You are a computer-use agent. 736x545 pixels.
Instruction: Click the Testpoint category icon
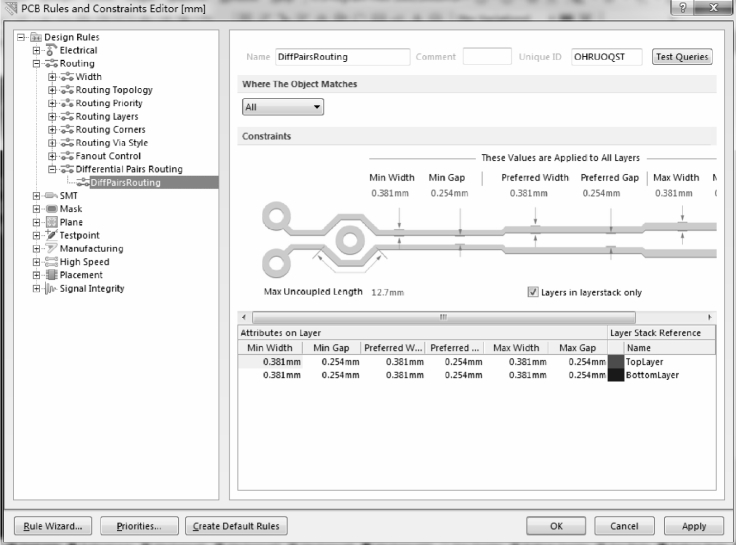[51, 235]
